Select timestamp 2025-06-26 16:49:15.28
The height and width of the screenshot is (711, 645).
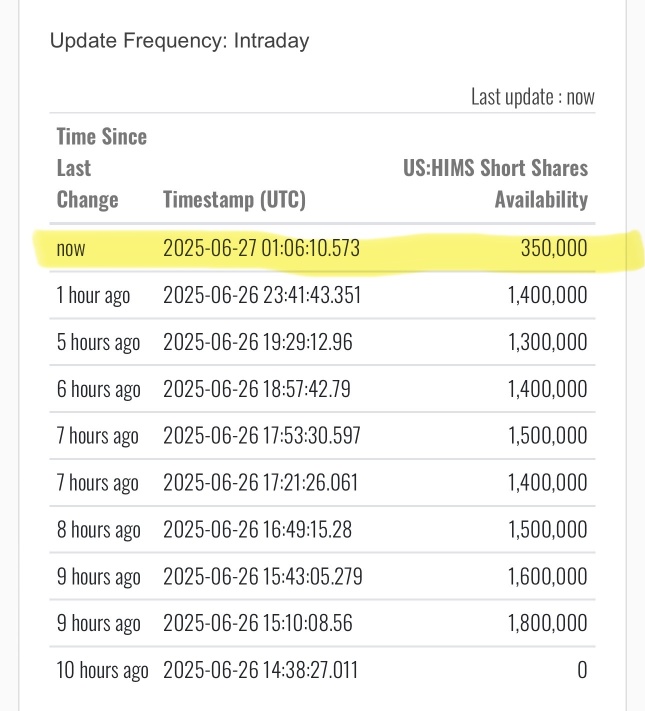(257, 530)
